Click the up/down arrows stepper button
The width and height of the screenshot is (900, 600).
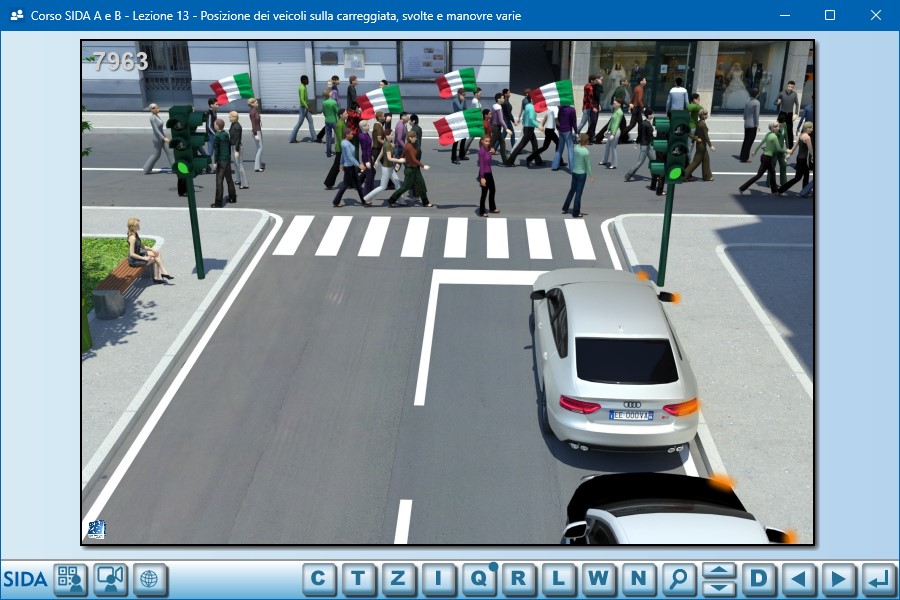pyautogui.click(x=719, y=578)
